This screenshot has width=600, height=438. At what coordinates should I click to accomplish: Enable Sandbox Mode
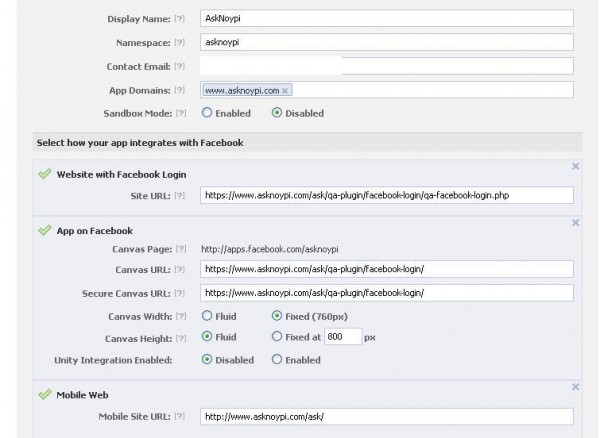(207, 113)
